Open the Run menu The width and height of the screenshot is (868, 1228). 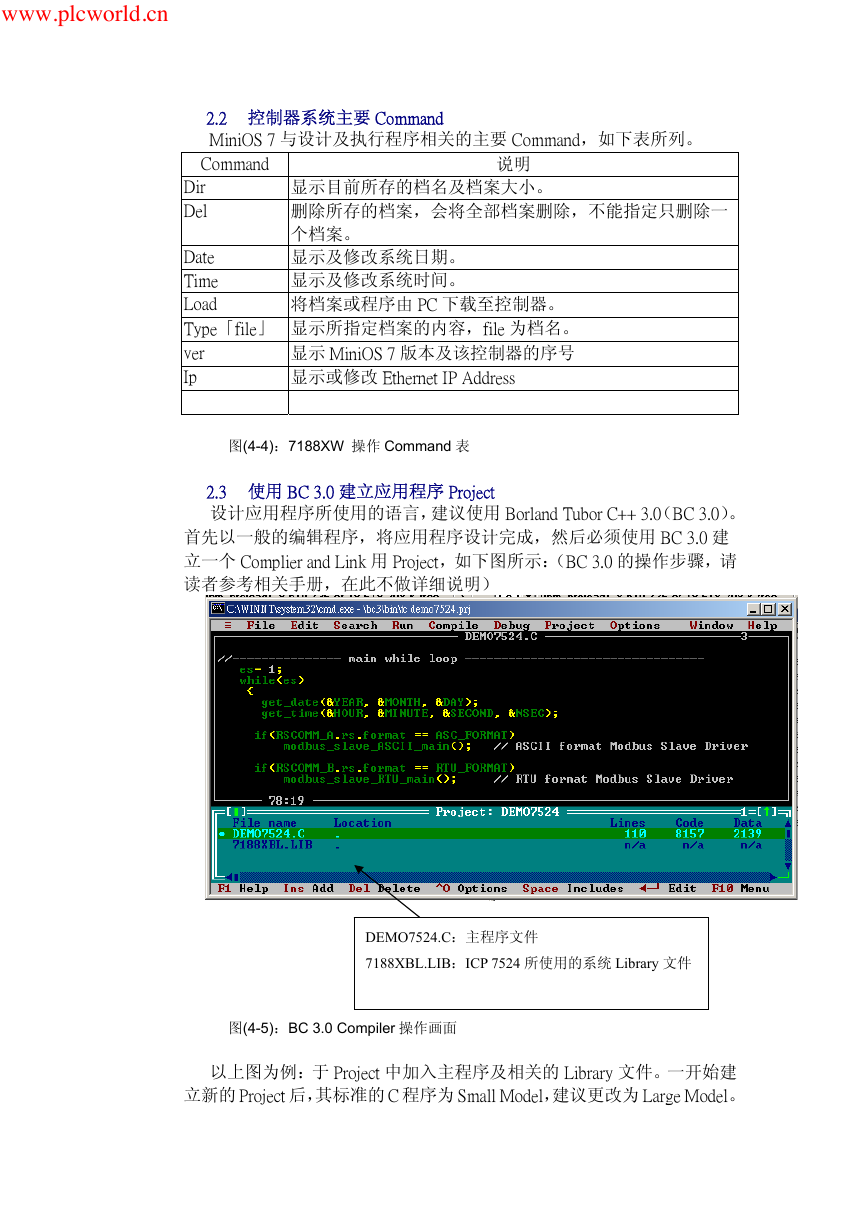click(x=402, y=625)
